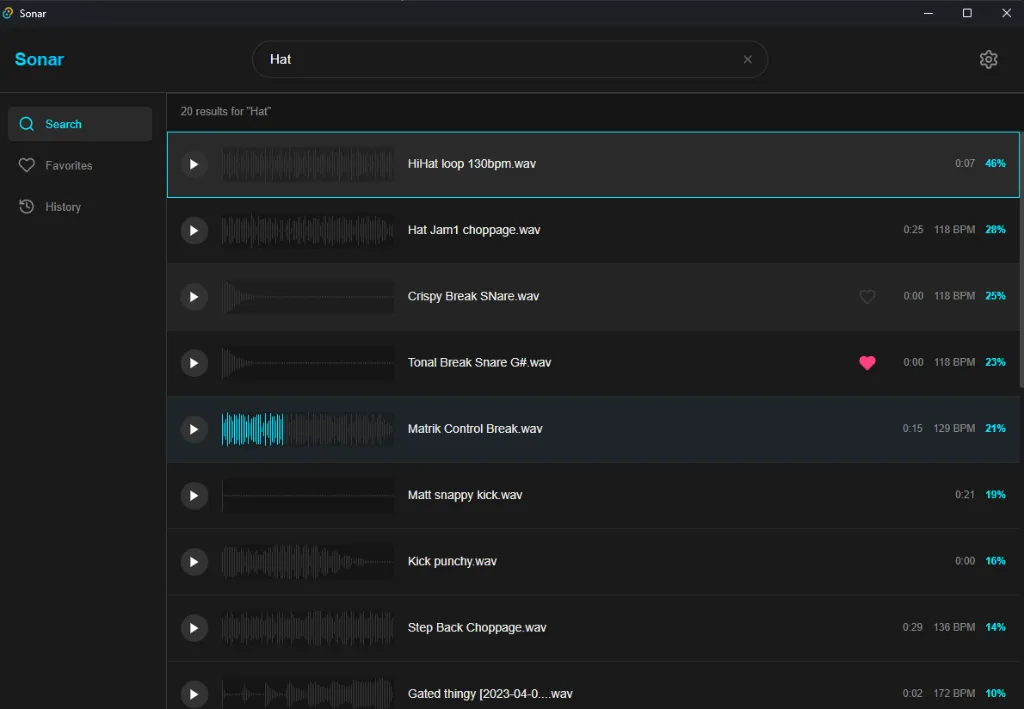Click inside the search input field

click(450, 59)
